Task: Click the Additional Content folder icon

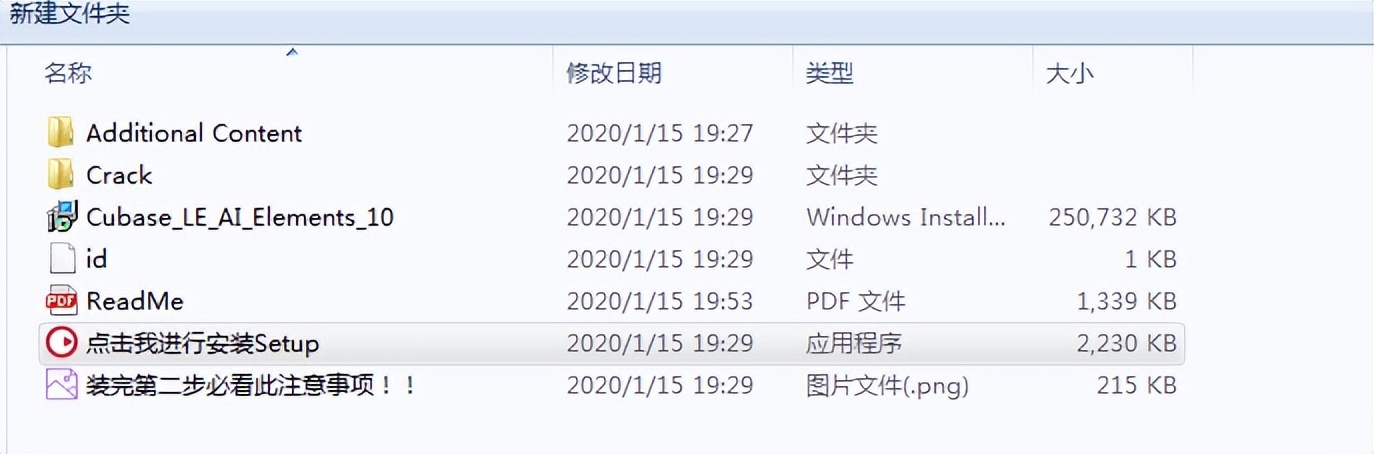Action: [61, 132]
